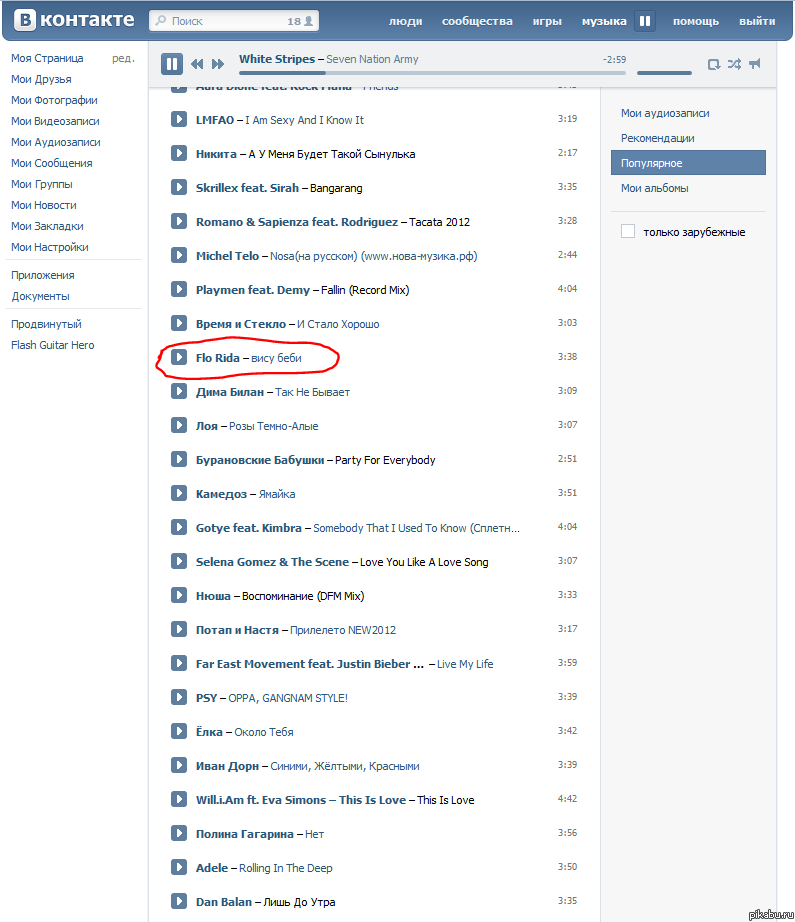Open the 'Flash Guitar Hero' app link
This screenshot has height=922, width=795.
[x=52, y=345]
